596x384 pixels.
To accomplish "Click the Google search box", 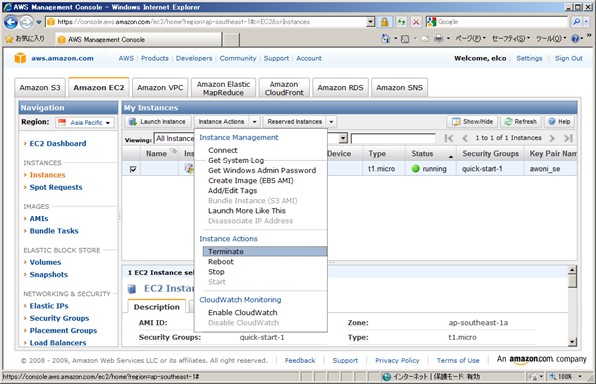I will coord(502,22).
